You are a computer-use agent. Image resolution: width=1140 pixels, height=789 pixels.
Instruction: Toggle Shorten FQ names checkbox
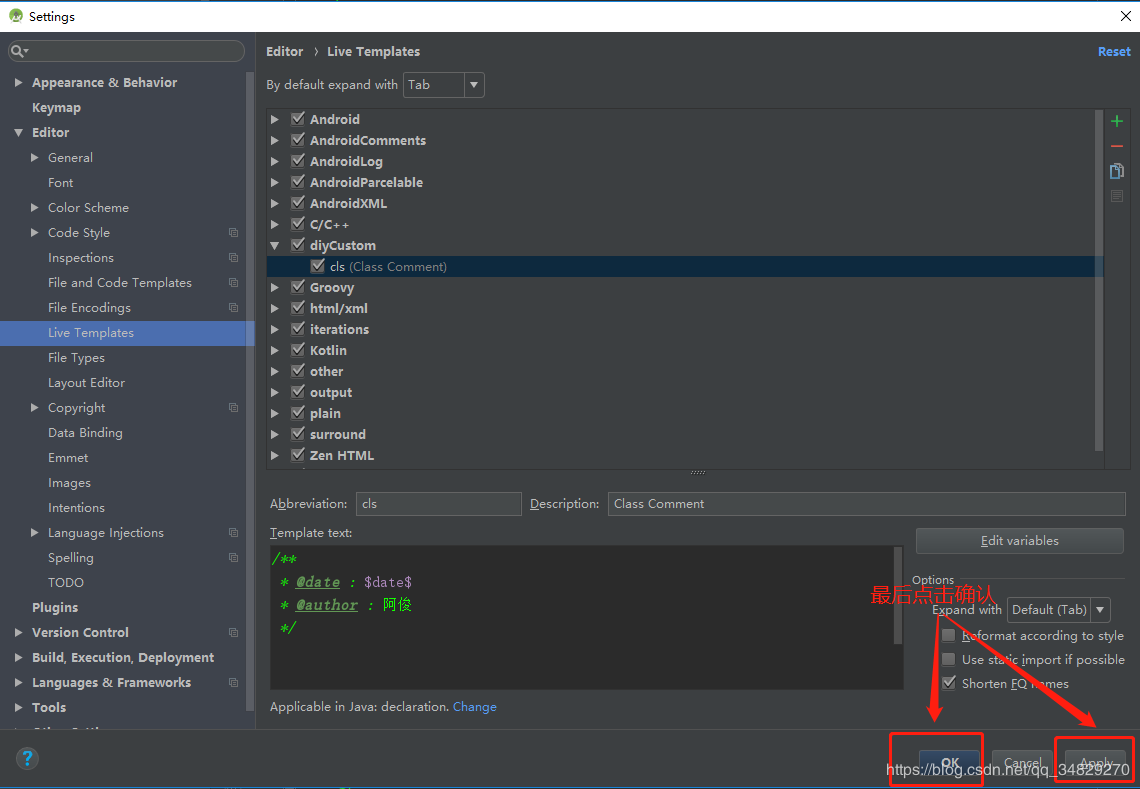[948, 683]
